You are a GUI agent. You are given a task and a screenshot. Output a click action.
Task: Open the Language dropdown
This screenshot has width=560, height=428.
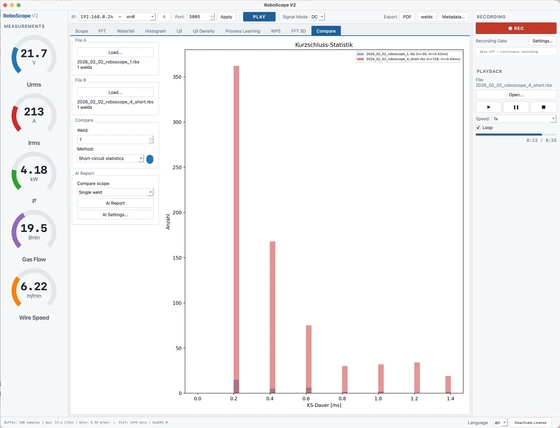(x=500, y=423)
